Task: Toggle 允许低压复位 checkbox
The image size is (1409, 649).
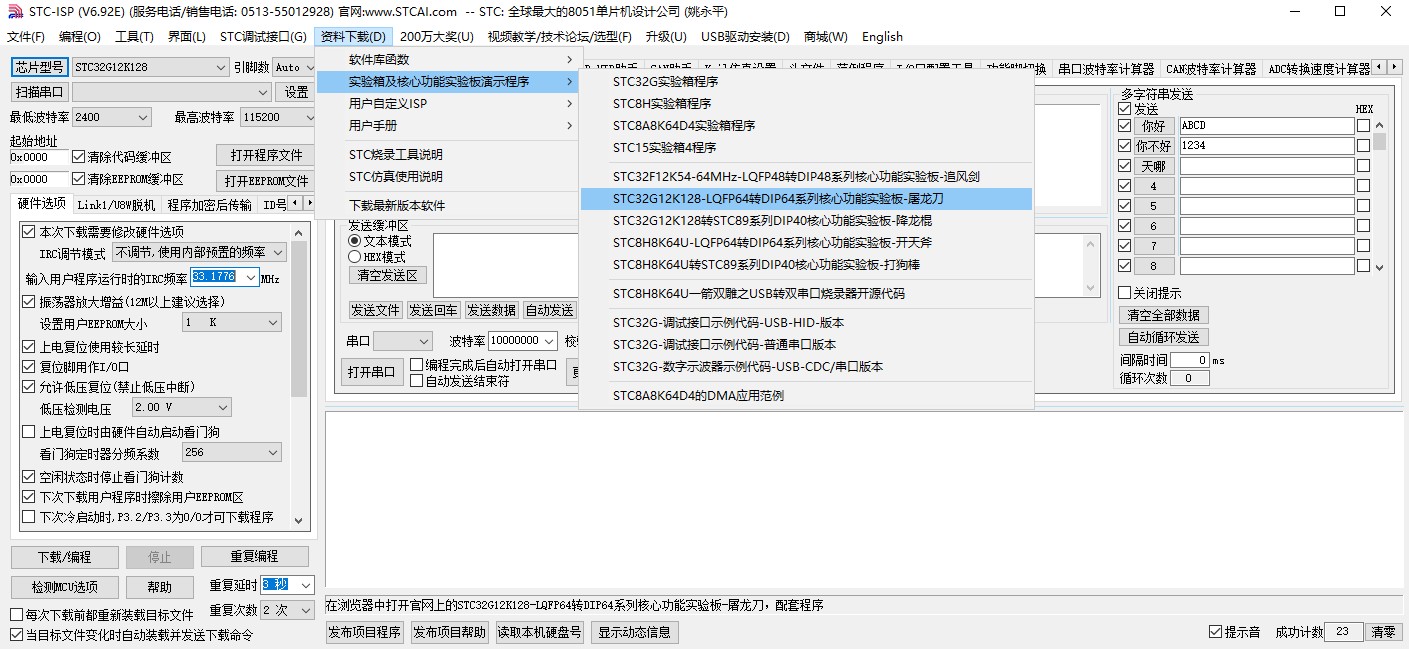Action: coord(28,387)
